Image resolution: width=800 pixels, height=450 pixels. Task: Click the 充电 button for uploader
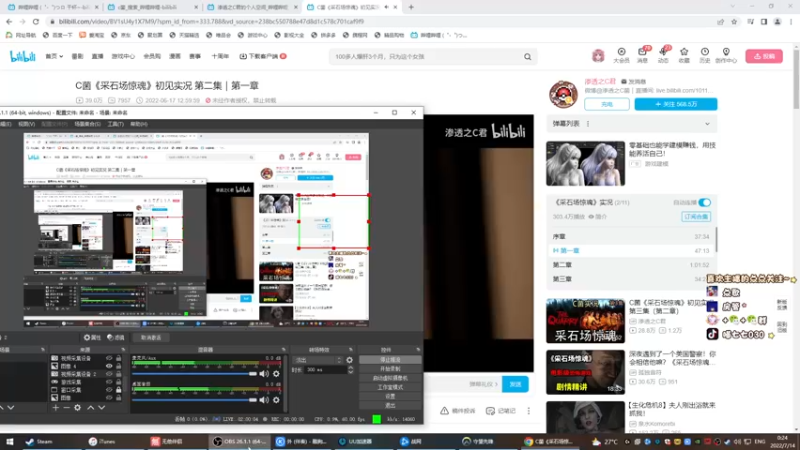tap(607, 104)
